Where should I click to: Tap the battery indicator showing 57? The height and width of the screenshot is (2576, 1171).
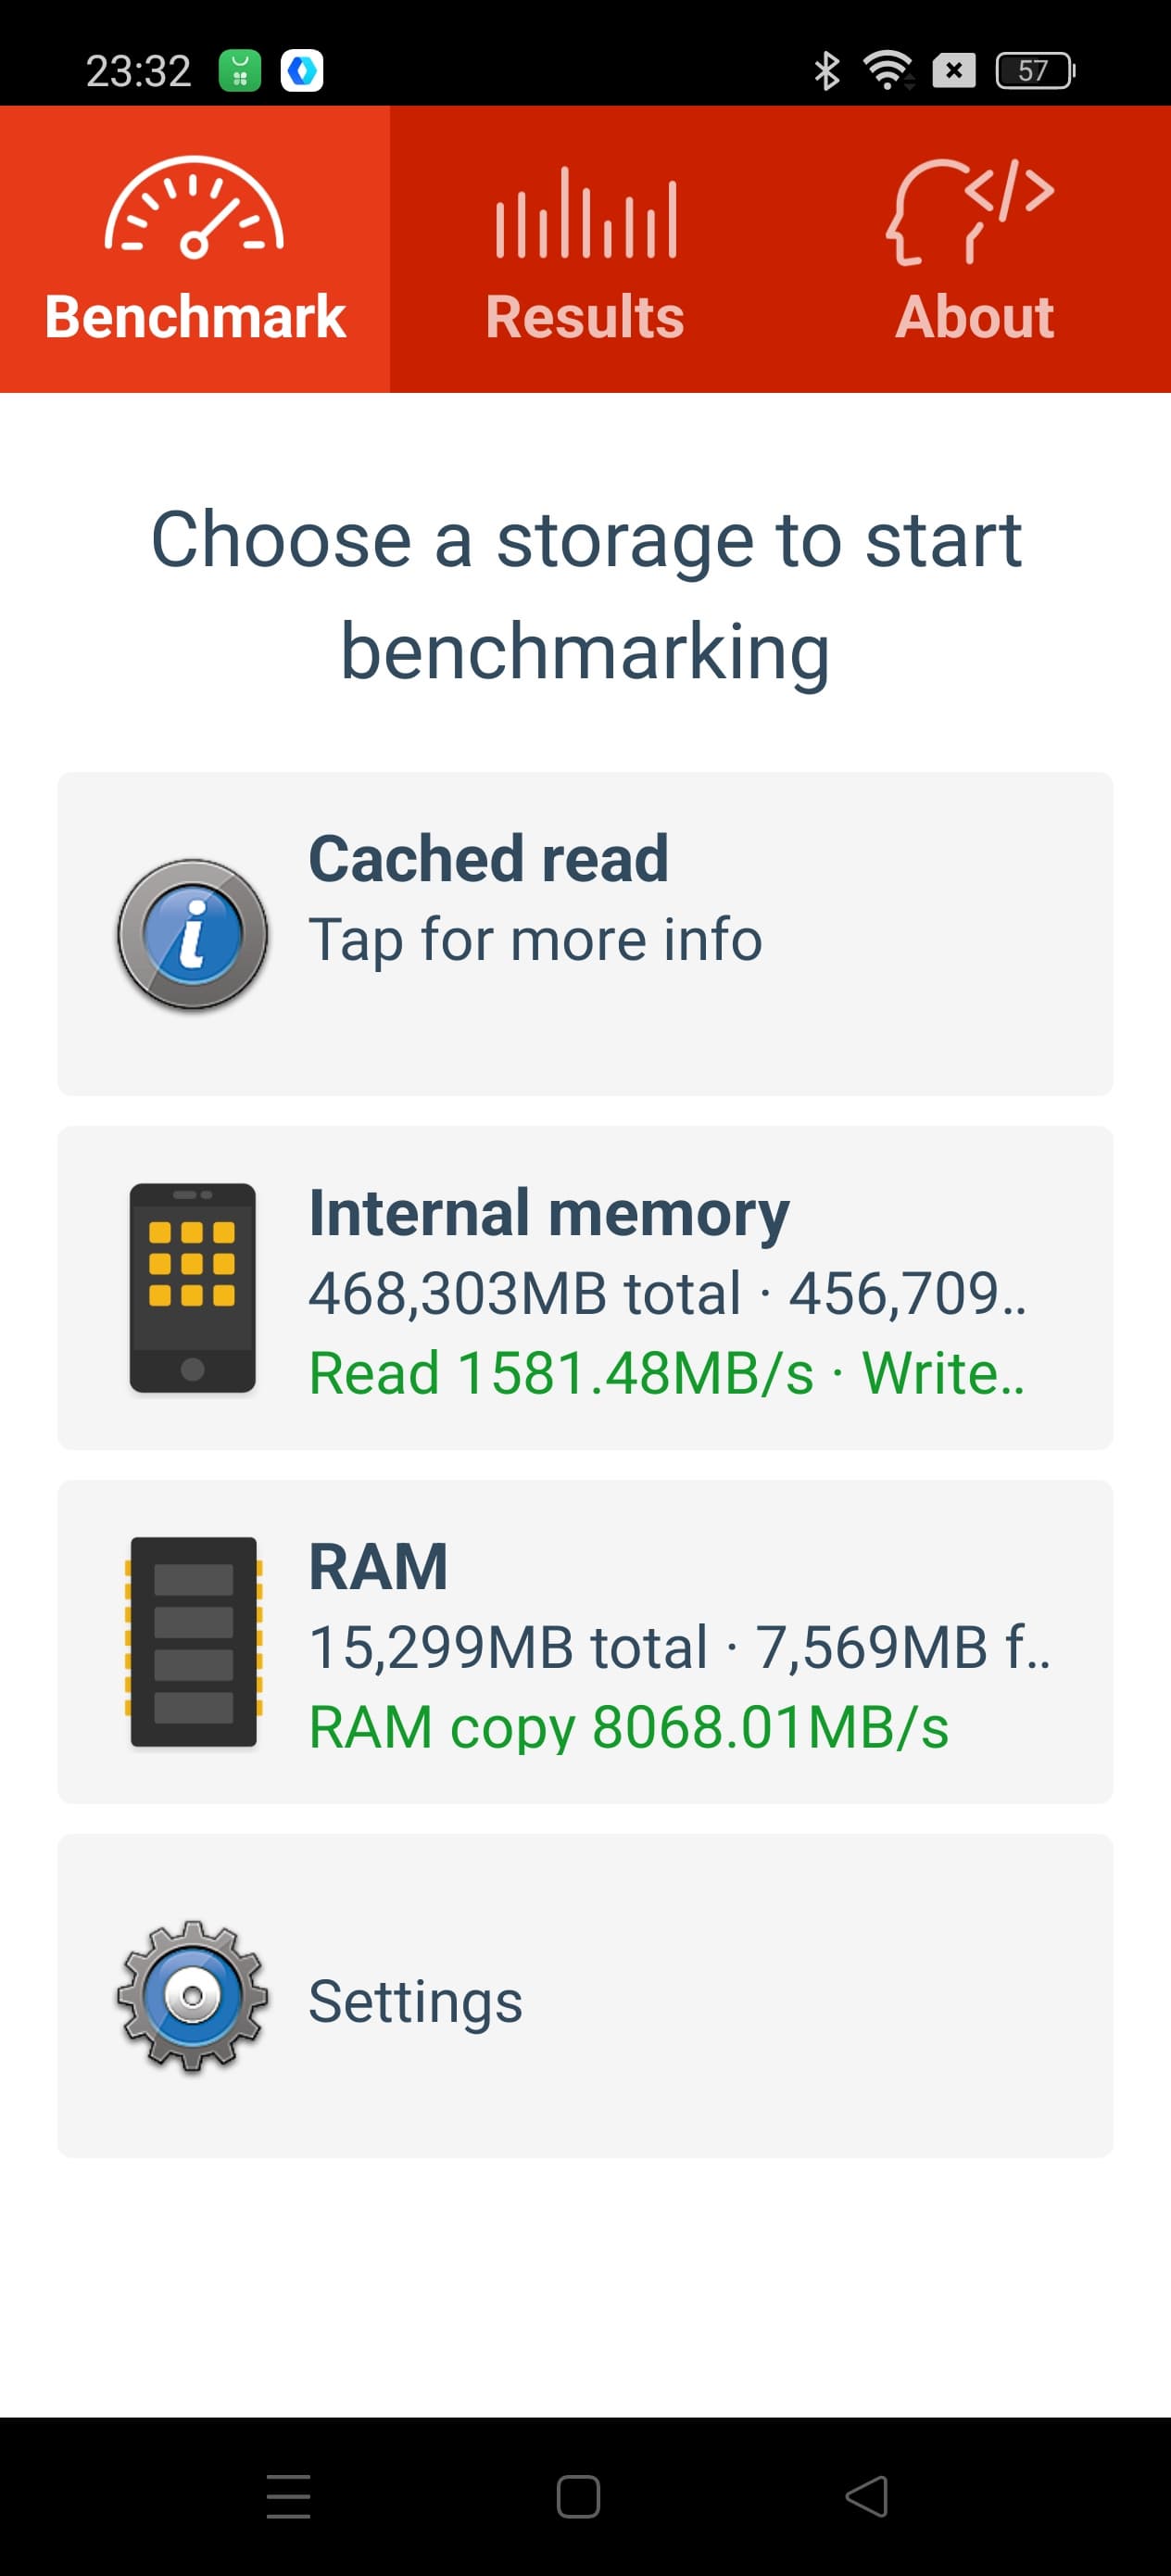click(x=1035, y=71)
